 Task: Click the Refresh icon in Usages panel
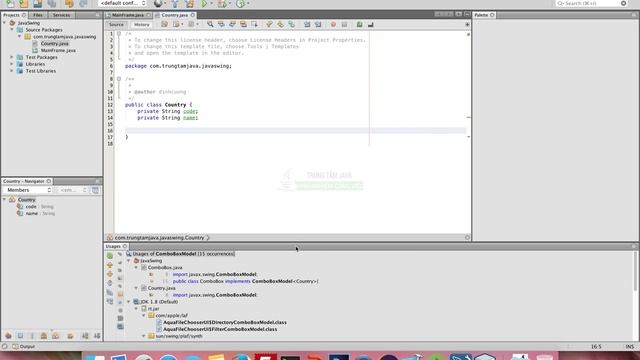(110, 256)
